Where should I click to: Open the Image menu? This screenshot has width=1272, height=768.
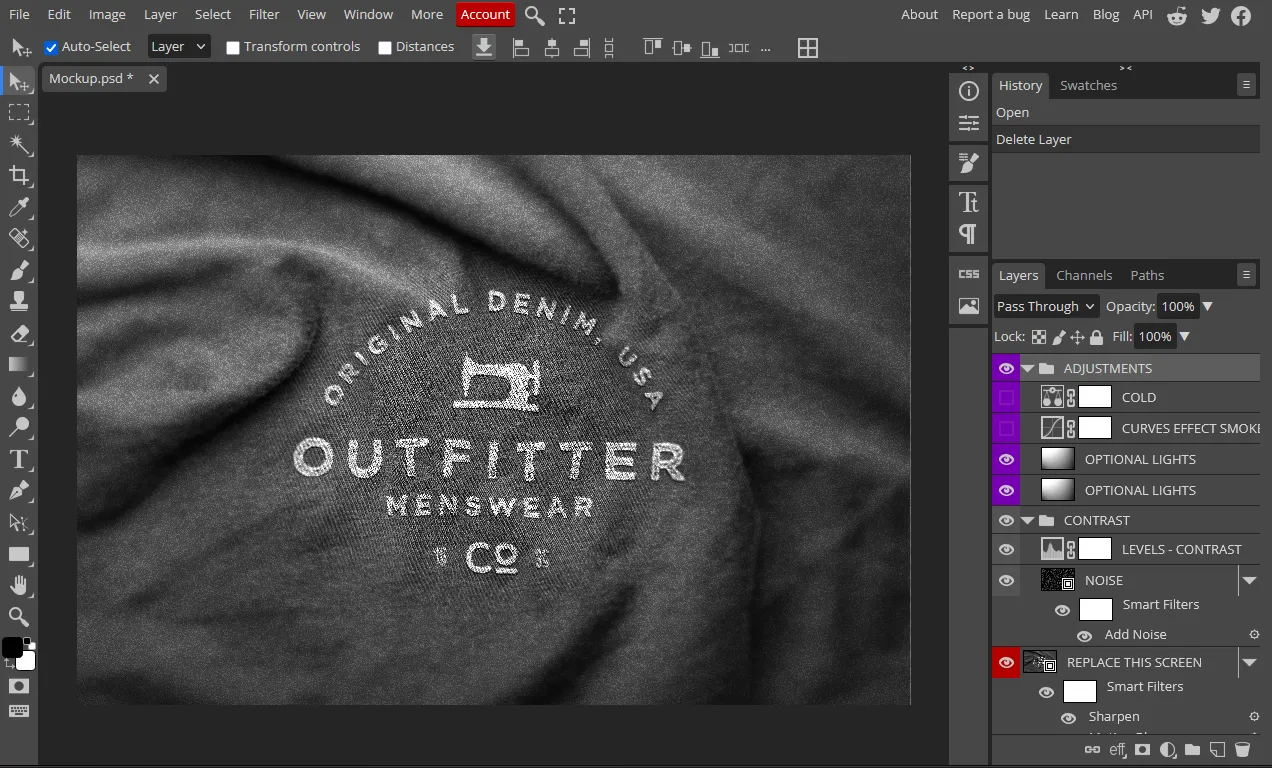pyautogui.click(x=107, y=14)
